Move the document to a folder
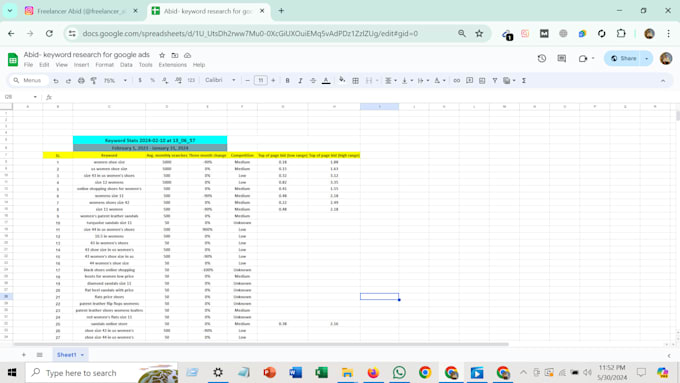Screen dimensions: 680x383 click(175, 56)
